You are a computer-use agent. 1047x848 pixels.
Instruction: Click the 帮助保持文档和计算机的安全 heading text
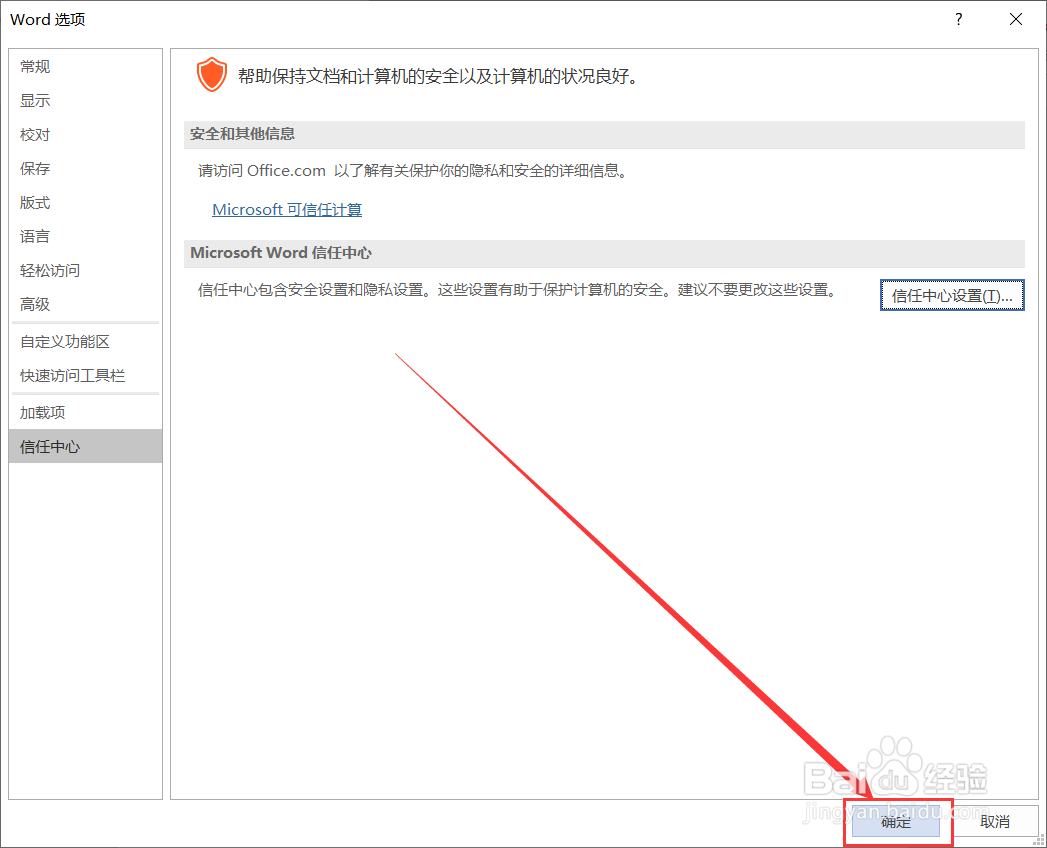pos(439,77)
